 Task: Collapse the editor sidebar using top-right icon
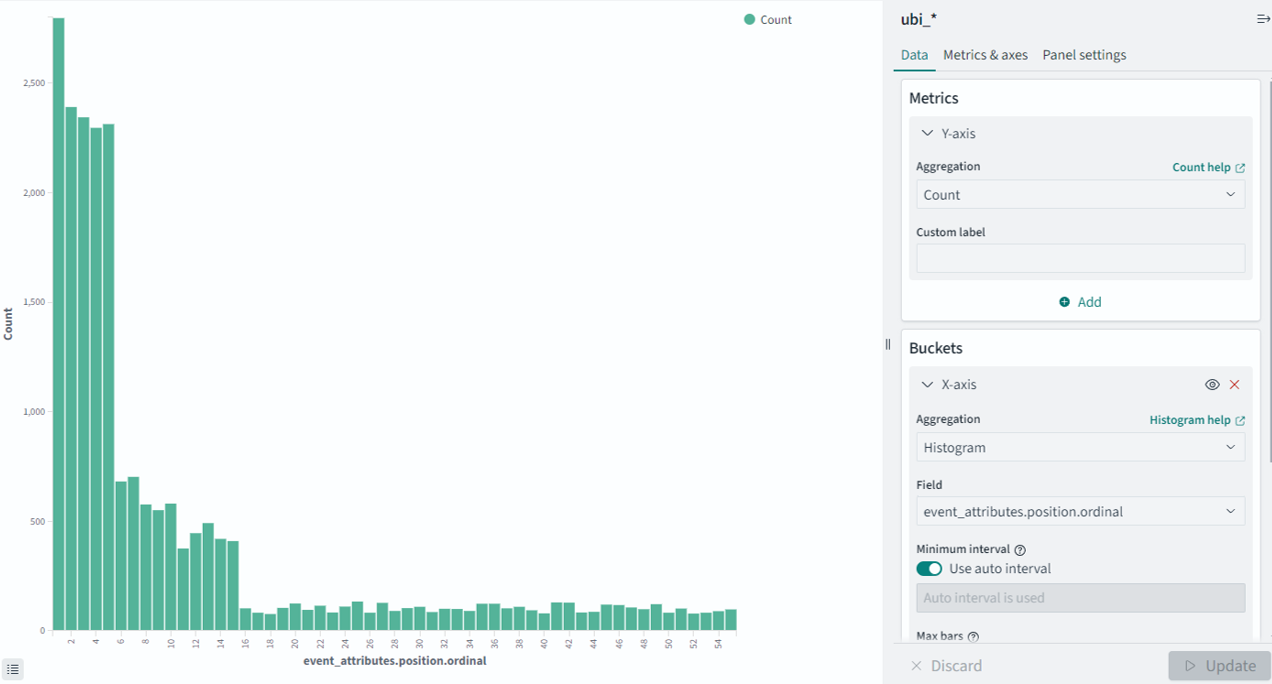pyautogui.click(x=1262, y=20)
